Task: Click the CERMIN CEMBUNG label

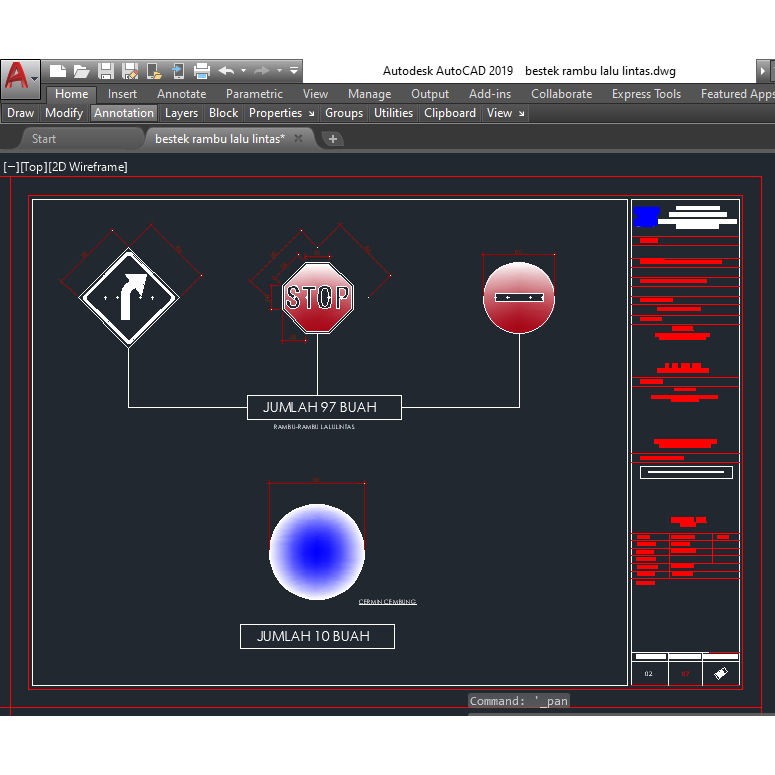Action: tap(388, 602)
